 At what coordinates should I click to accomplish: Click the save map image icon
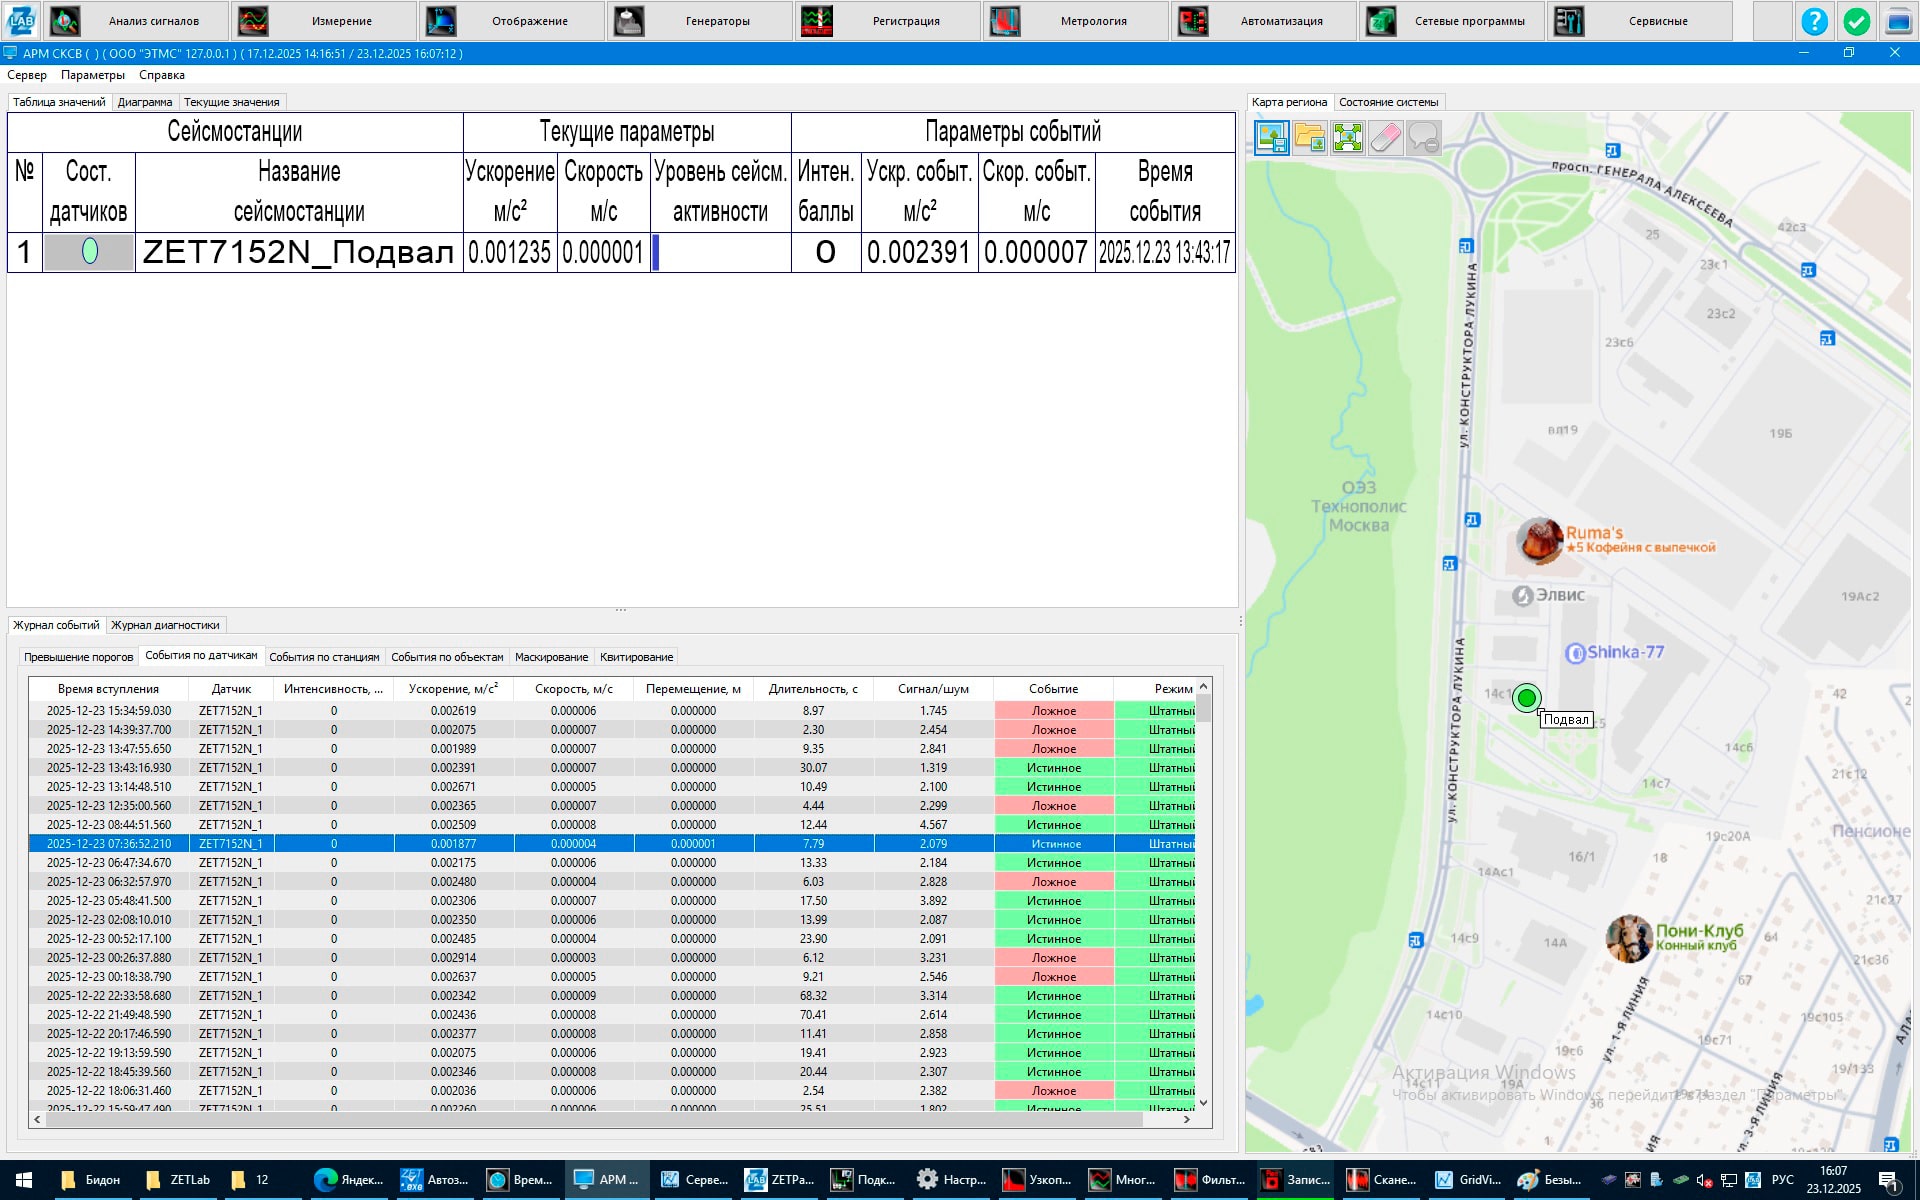coord(1271,137)
